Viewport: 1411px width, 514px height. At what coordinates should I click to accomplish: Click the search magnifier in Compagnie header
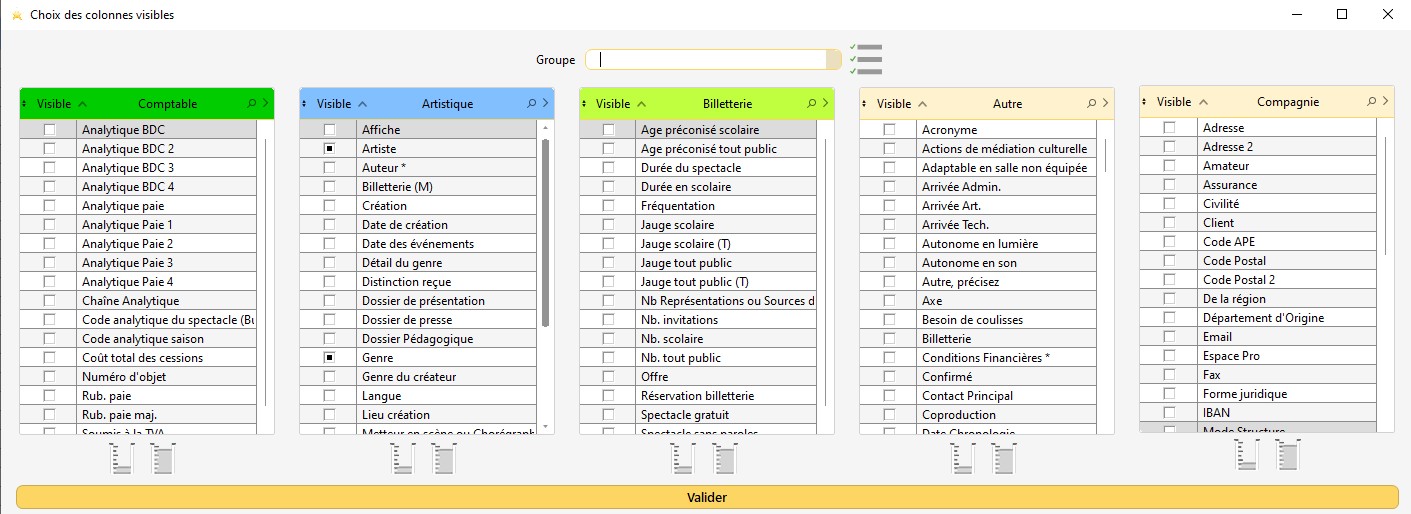(1371, 101)
